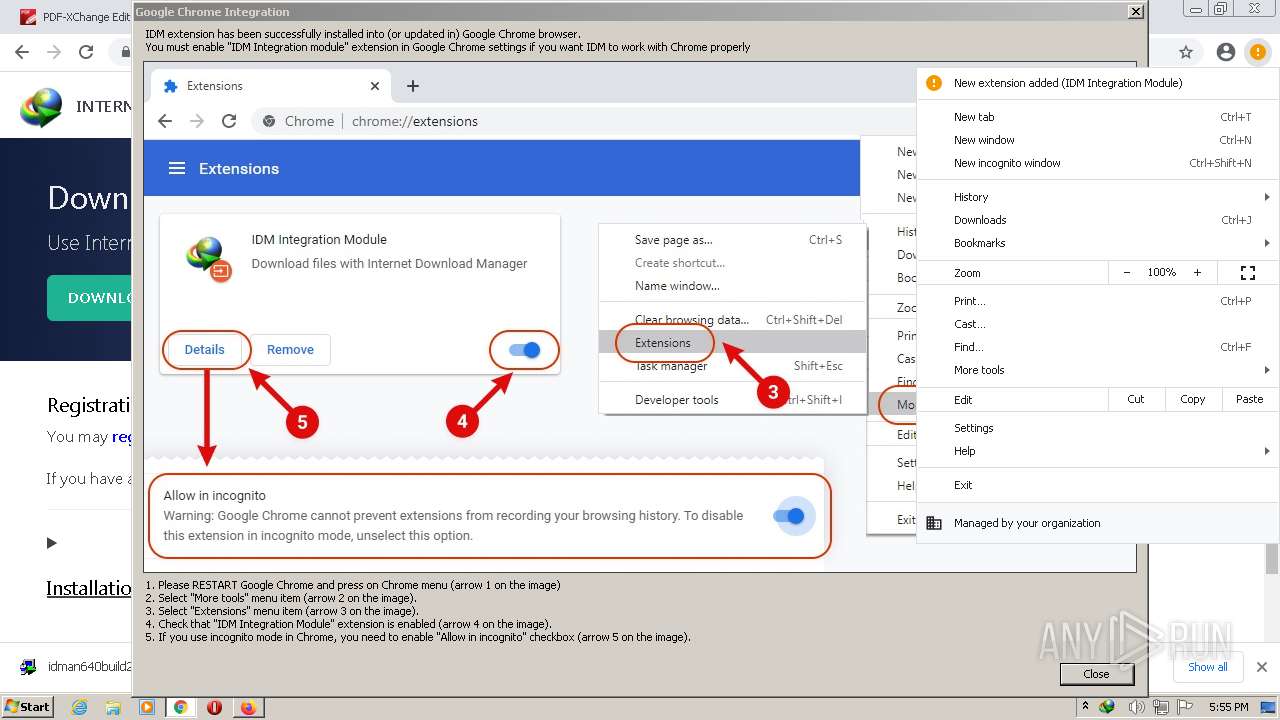Enter fullscreen mode from the Zoom row

(x=1247, y=272)
